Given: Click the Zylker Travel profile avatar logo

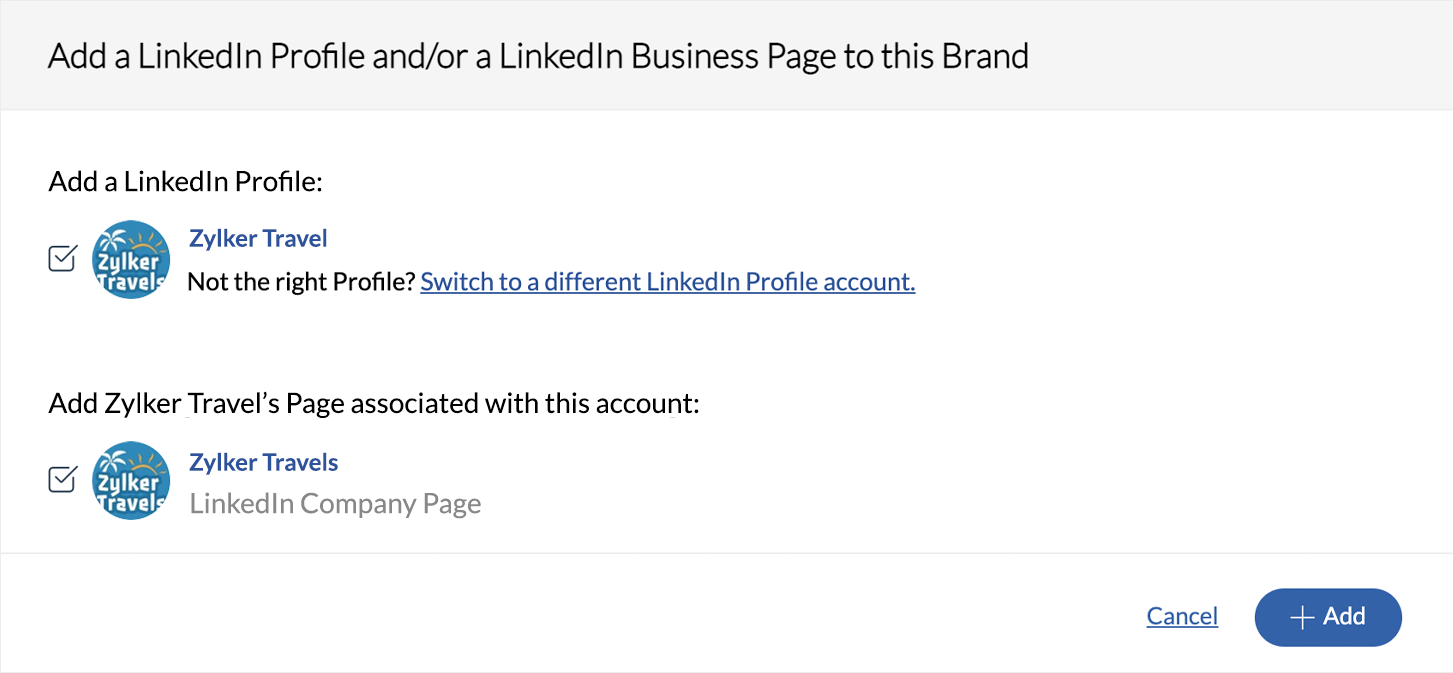Looking at the screenshot, I should [131, 260].
